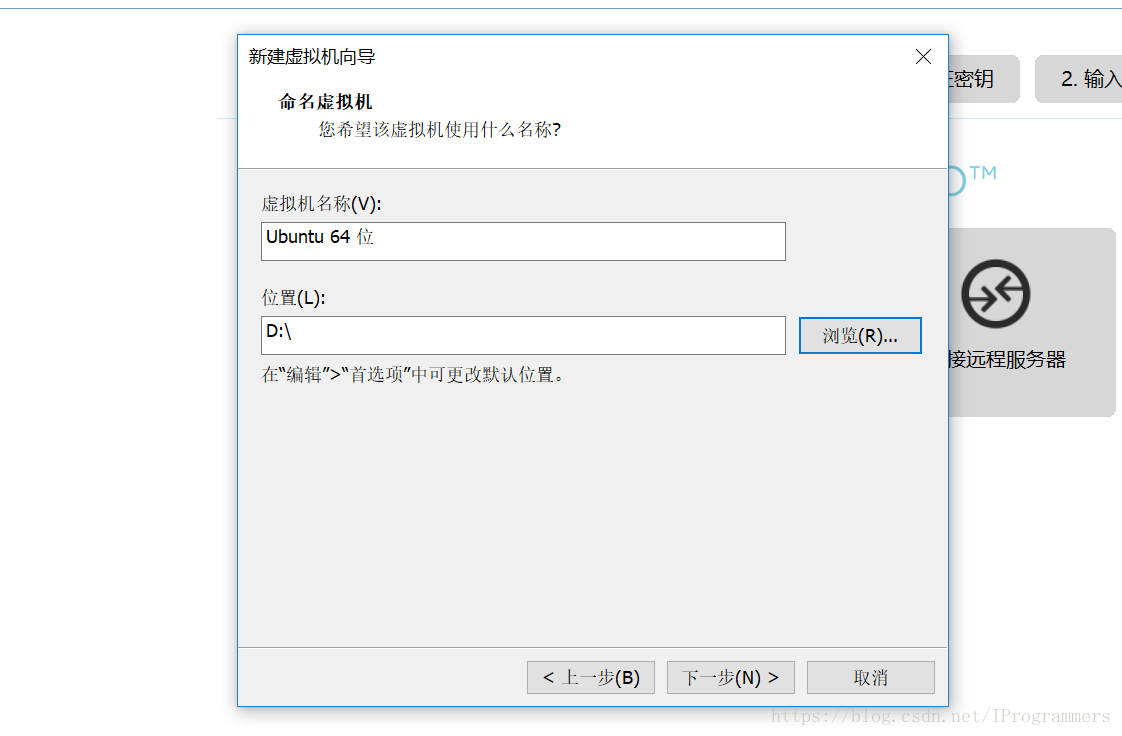Focus the 虚拟机名称 text field

tap(523, 241)
